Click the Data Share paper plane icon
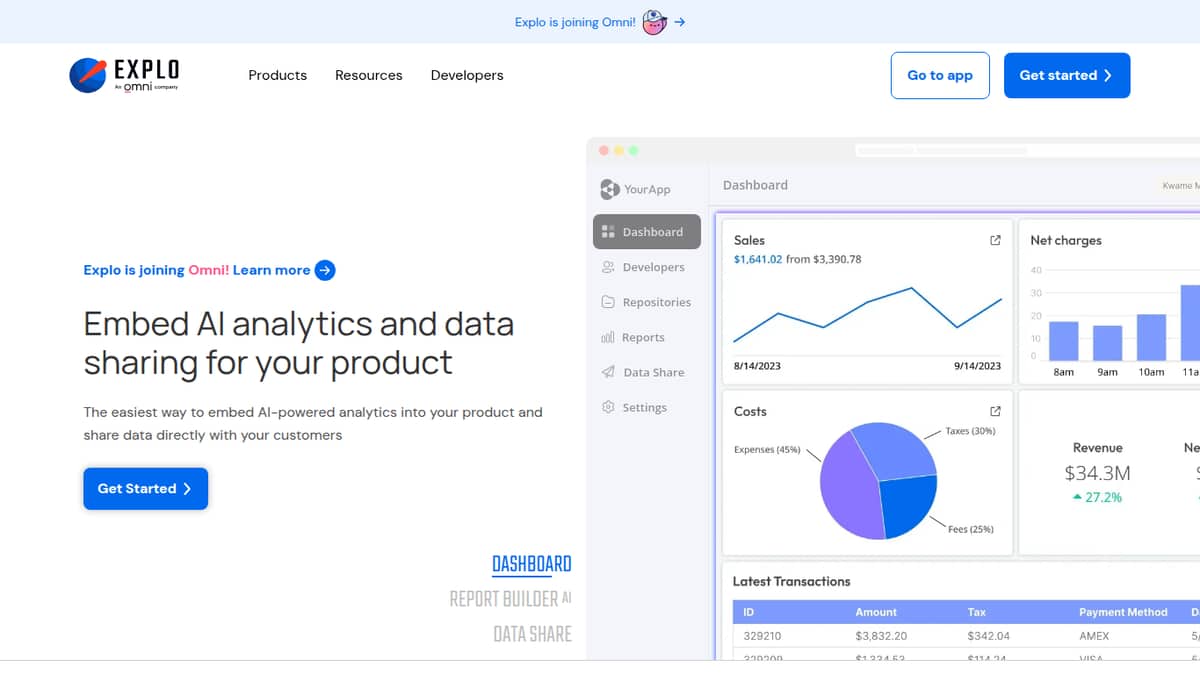Viewport: 1200px width, 674px height. click(x=608, y=372)
